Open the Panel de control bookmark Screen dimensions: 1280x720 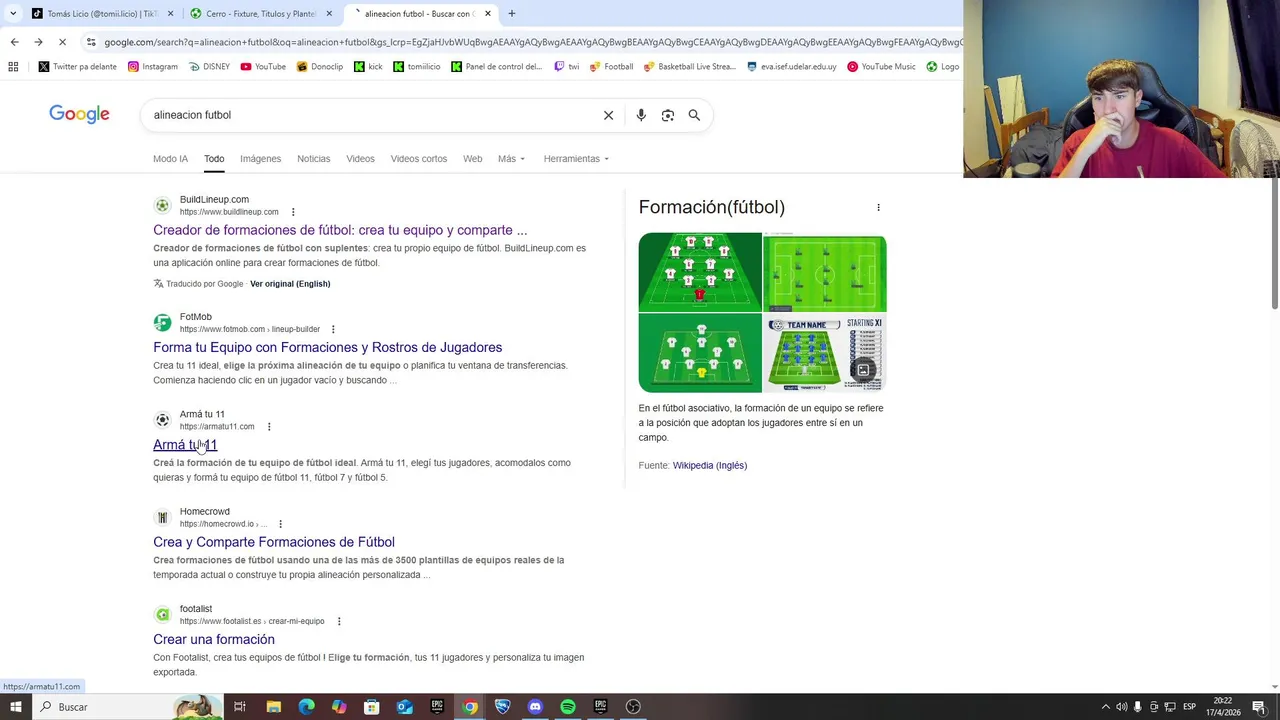coord(497,67)
